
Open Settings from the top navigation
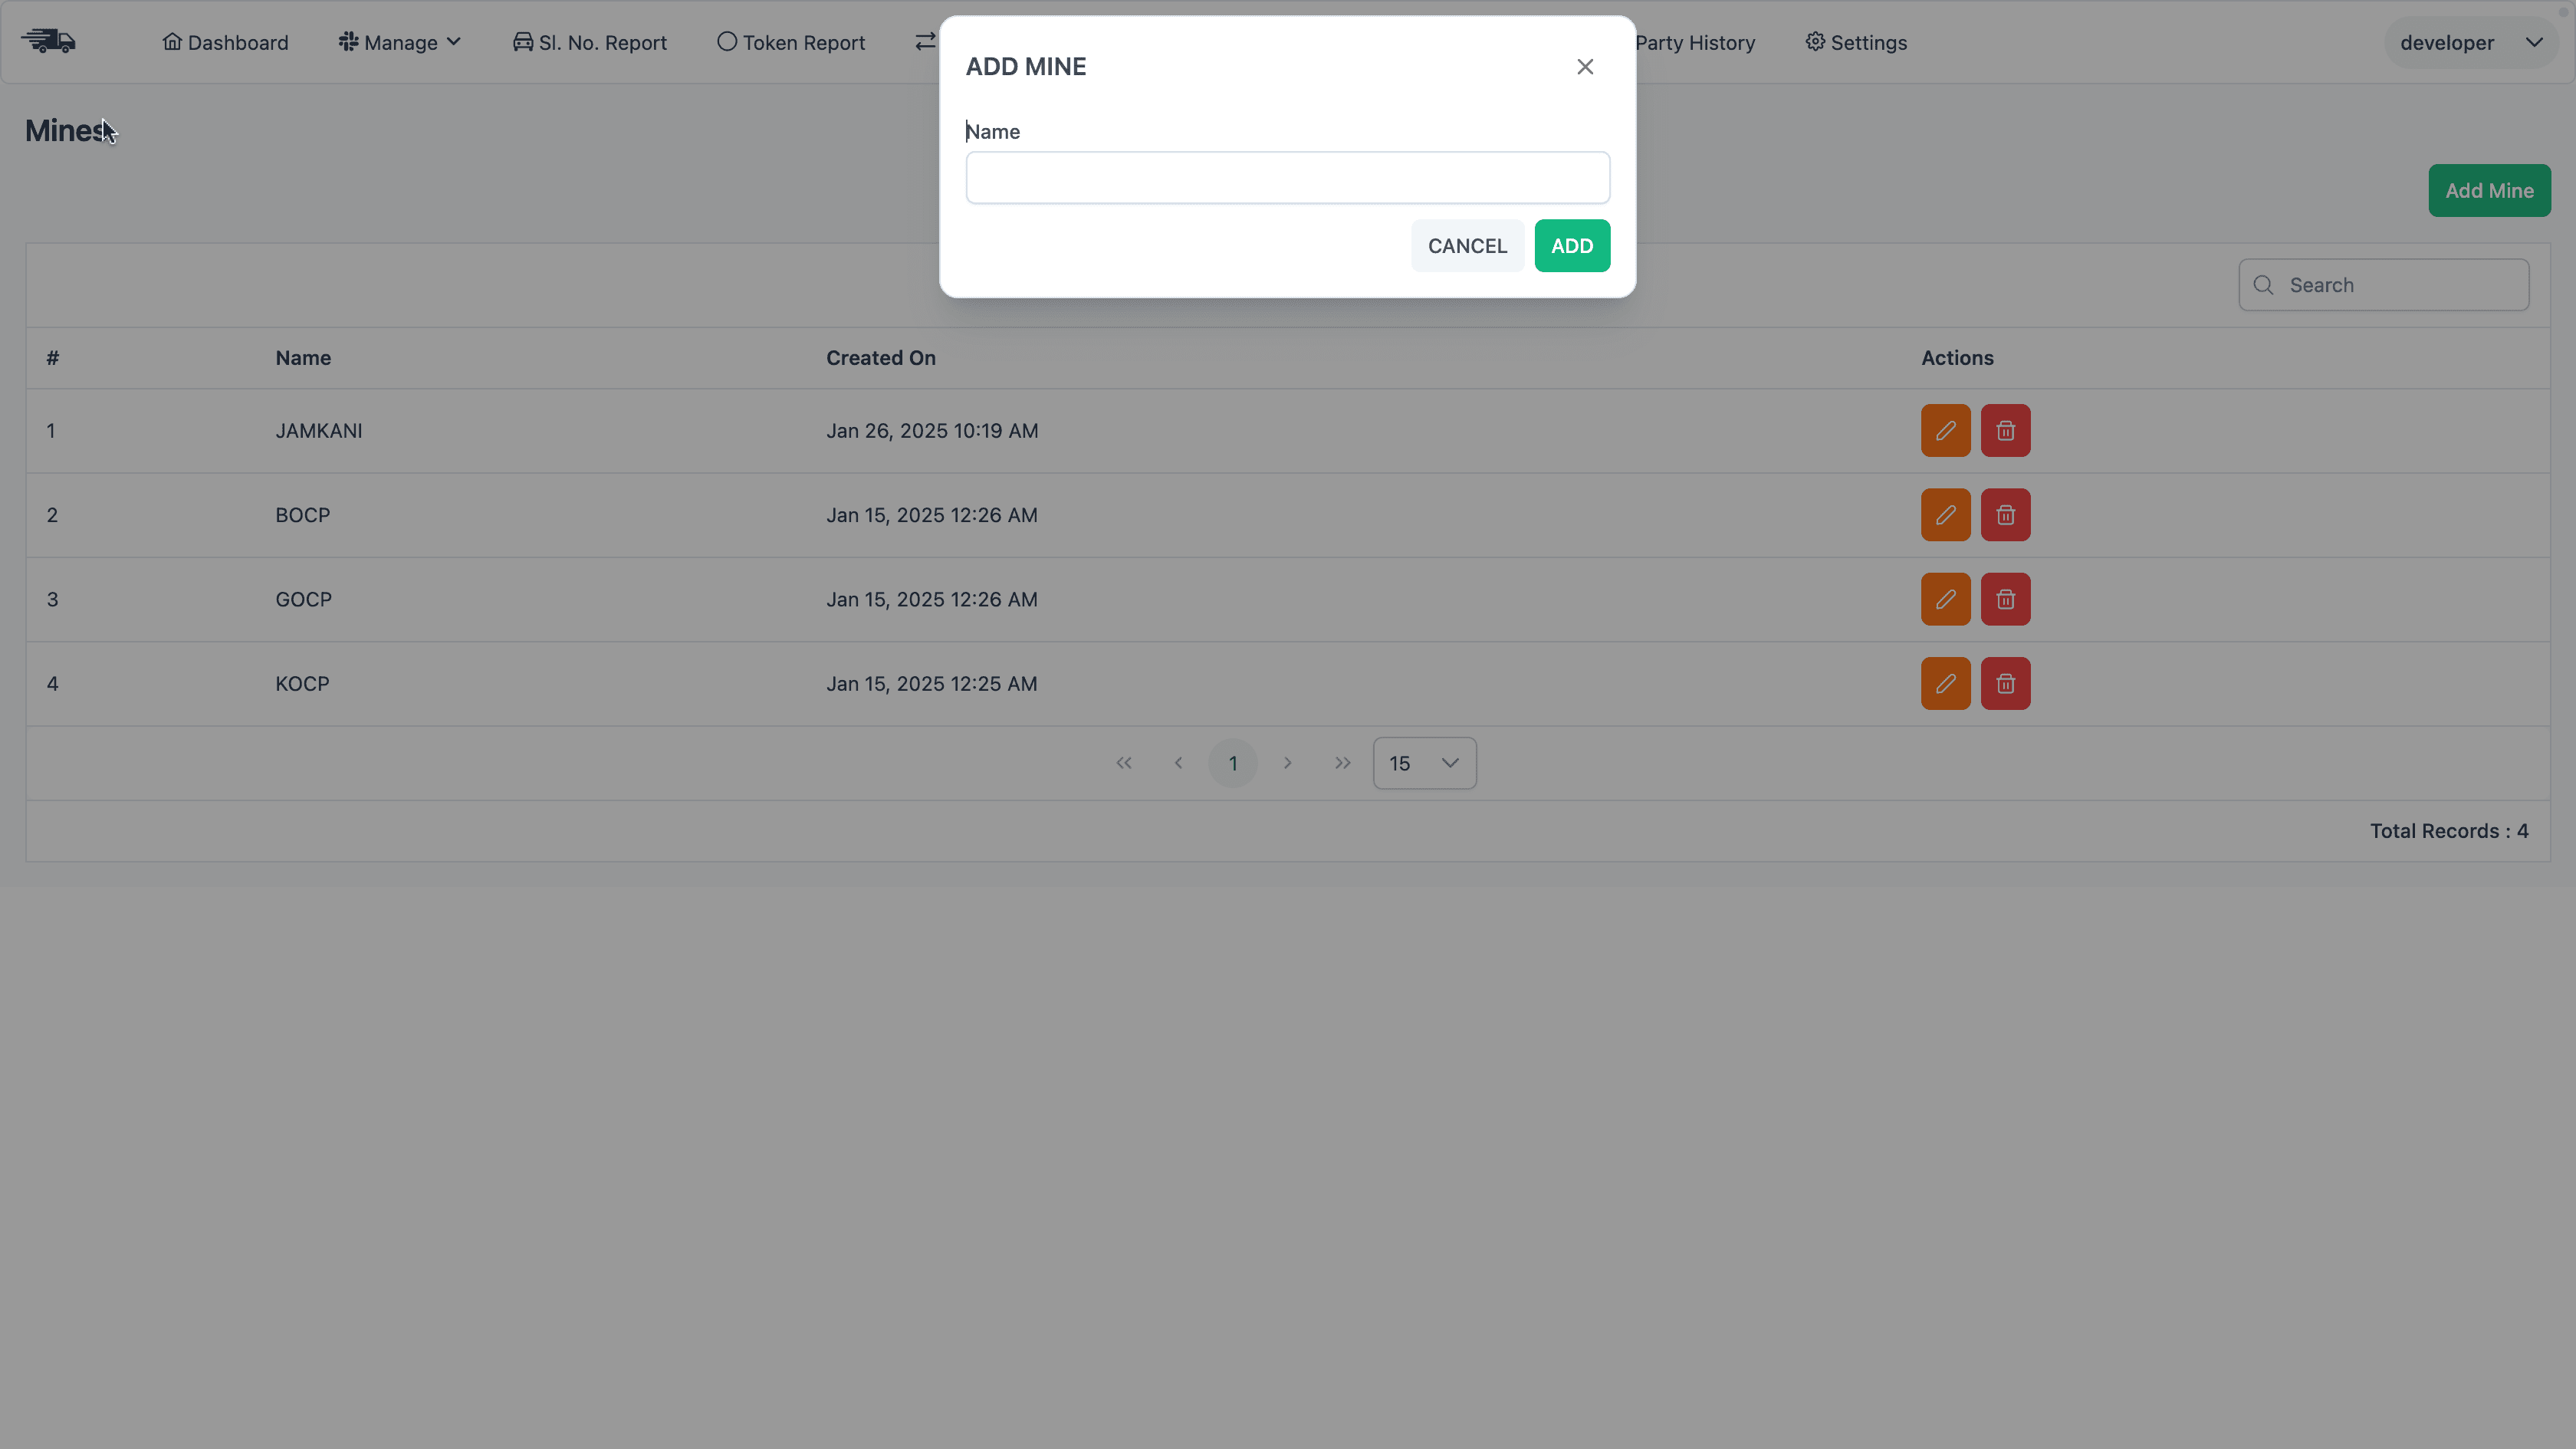1856,43
